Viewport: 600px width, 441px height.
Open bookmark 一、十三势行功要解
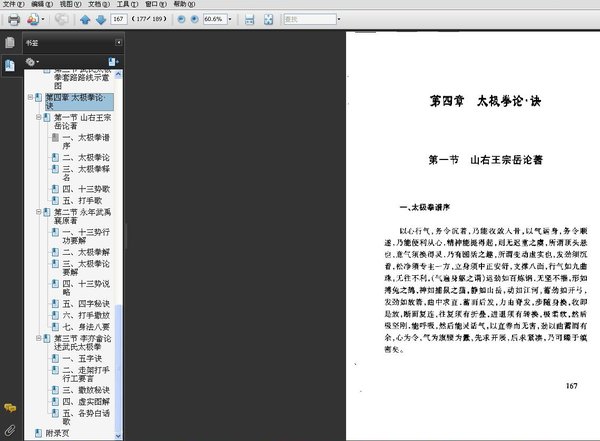(x=86, y=236)
